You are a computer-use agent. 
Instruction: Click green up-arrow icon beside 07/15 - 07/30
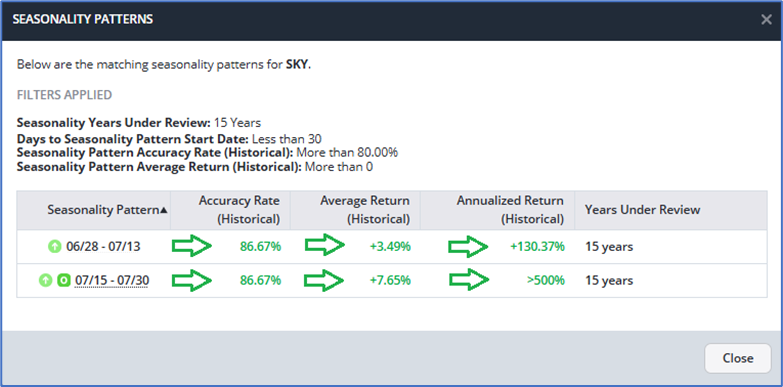[x=45, y=281]
